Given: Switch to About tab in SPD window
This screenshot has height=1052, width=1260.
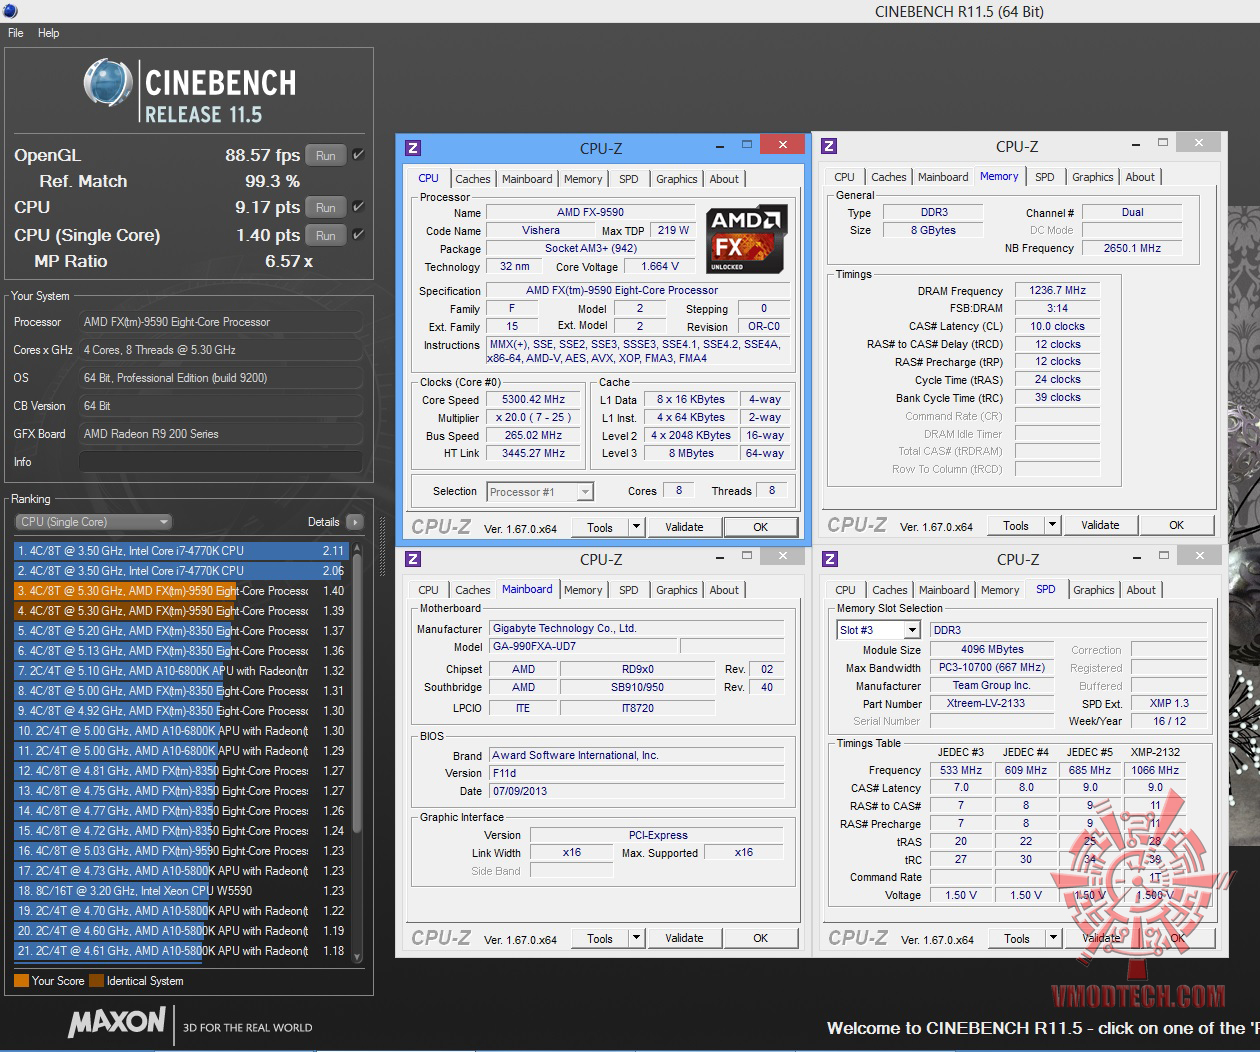Looking at the screenshot, I should pyautogui.click(x=1141, y=590).
